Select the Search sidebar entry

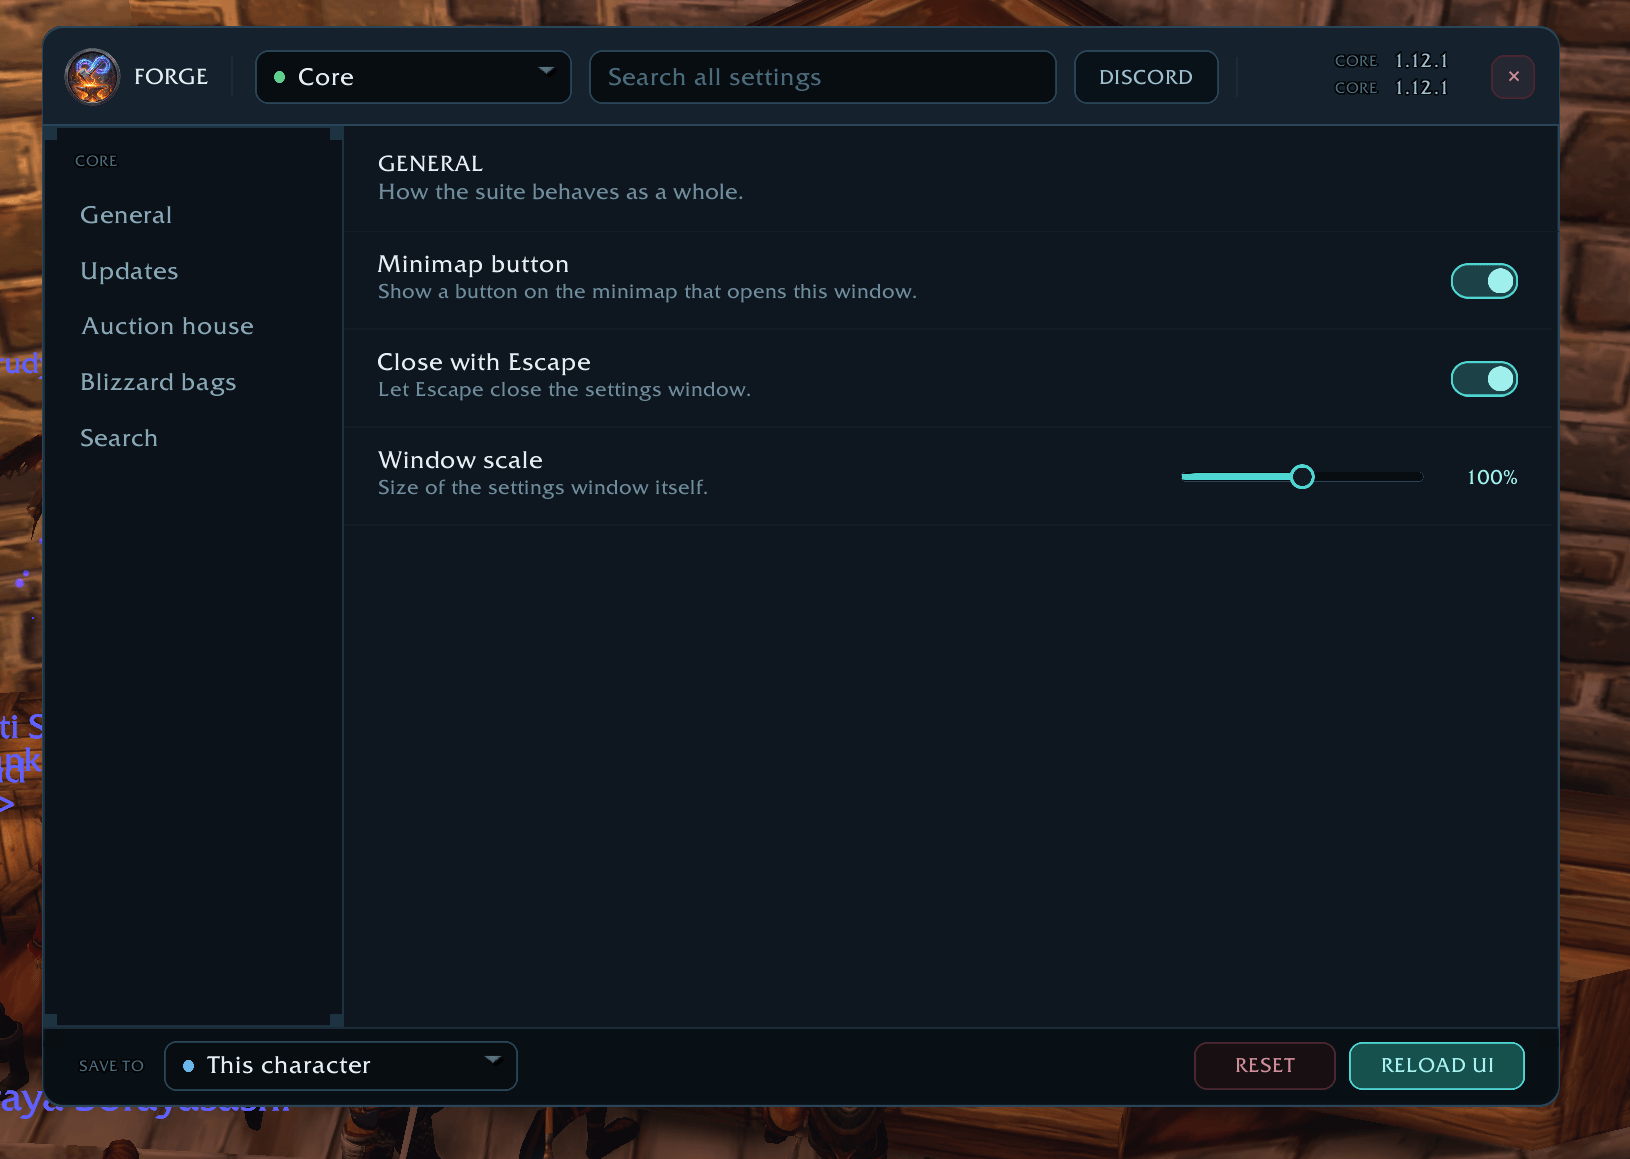pyautogui.click(x=119, y=438)
